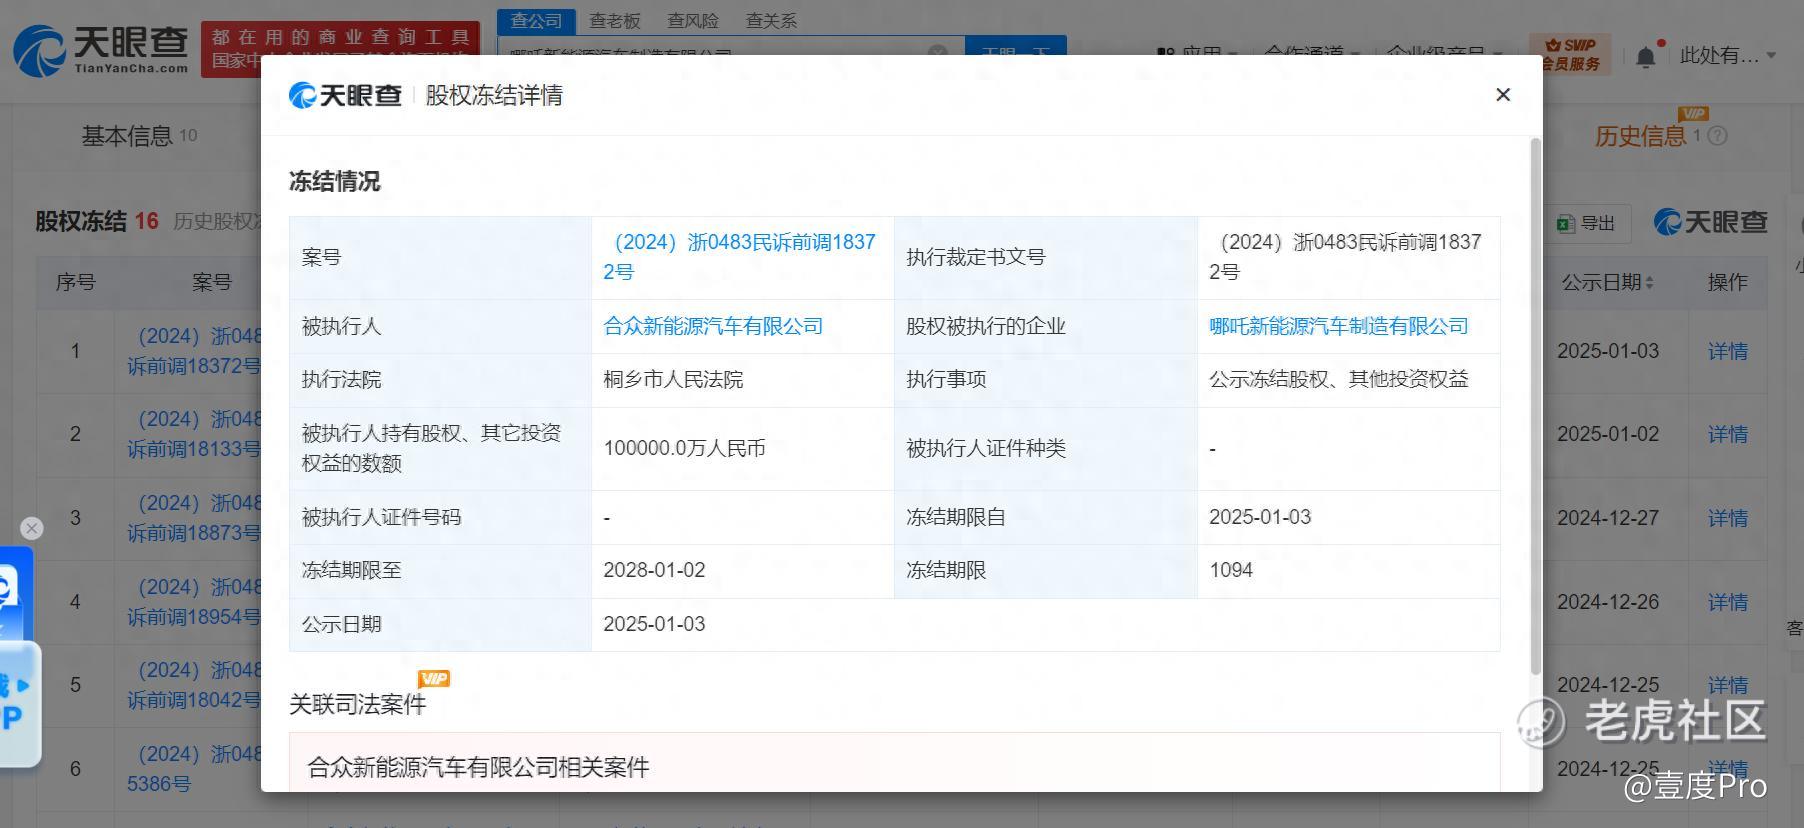The width and height of the screenshot is (1804, 828).
Task: Open background case link ending 5386号
Action: click(x=194, y=769)
